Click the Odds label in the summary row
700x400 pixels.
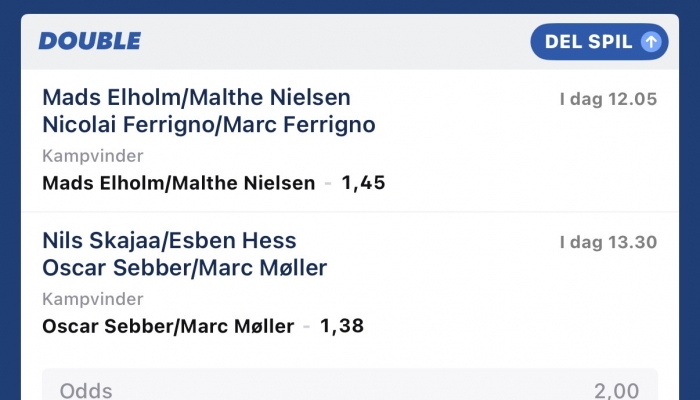(86, 391)
